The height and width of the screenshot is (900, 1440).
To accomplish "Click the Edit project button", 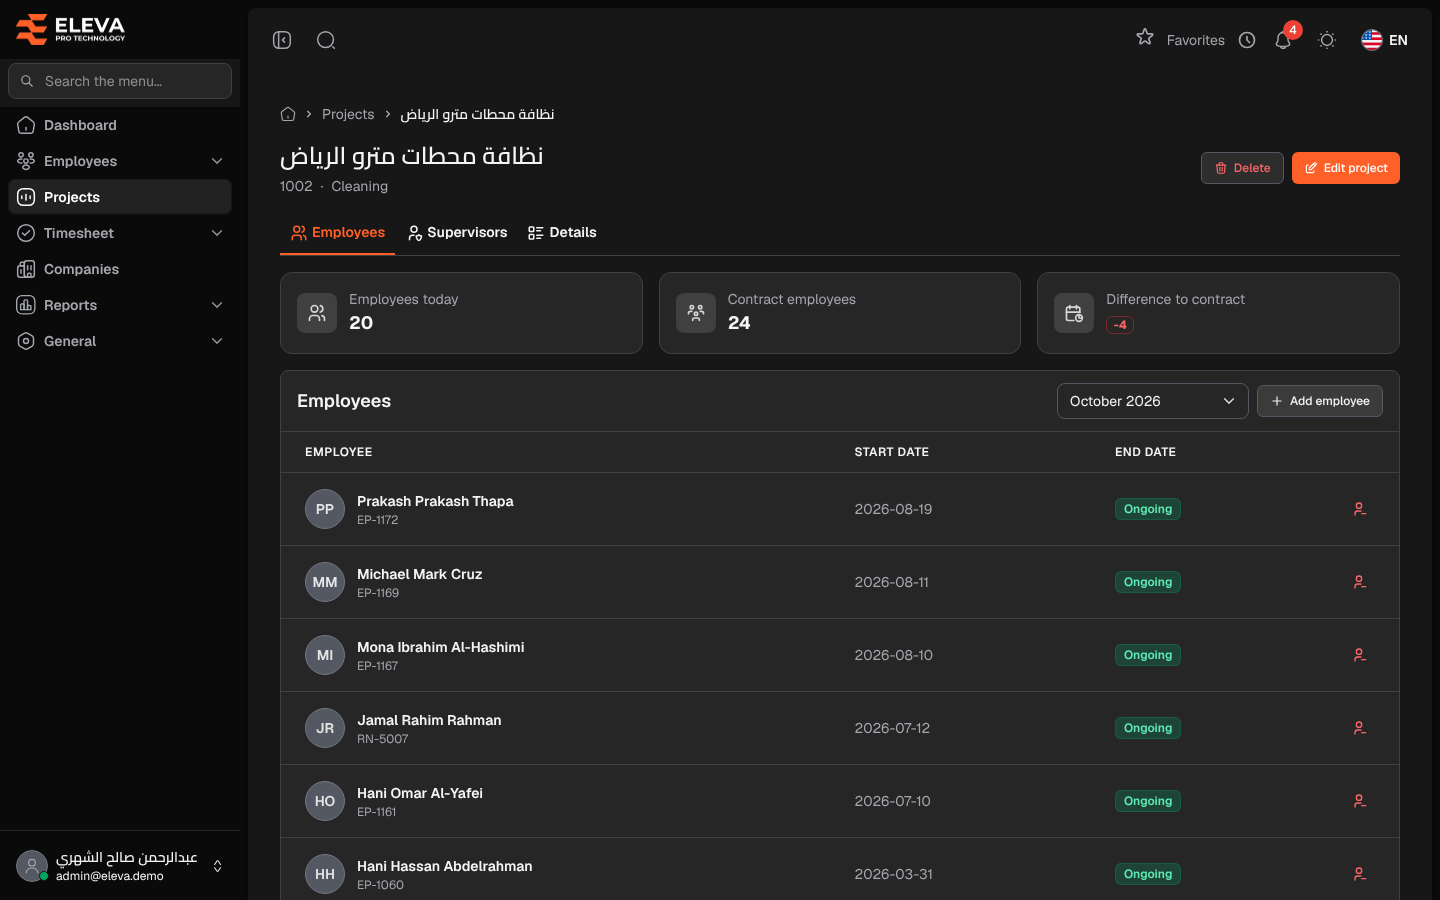I will 1346,168.
